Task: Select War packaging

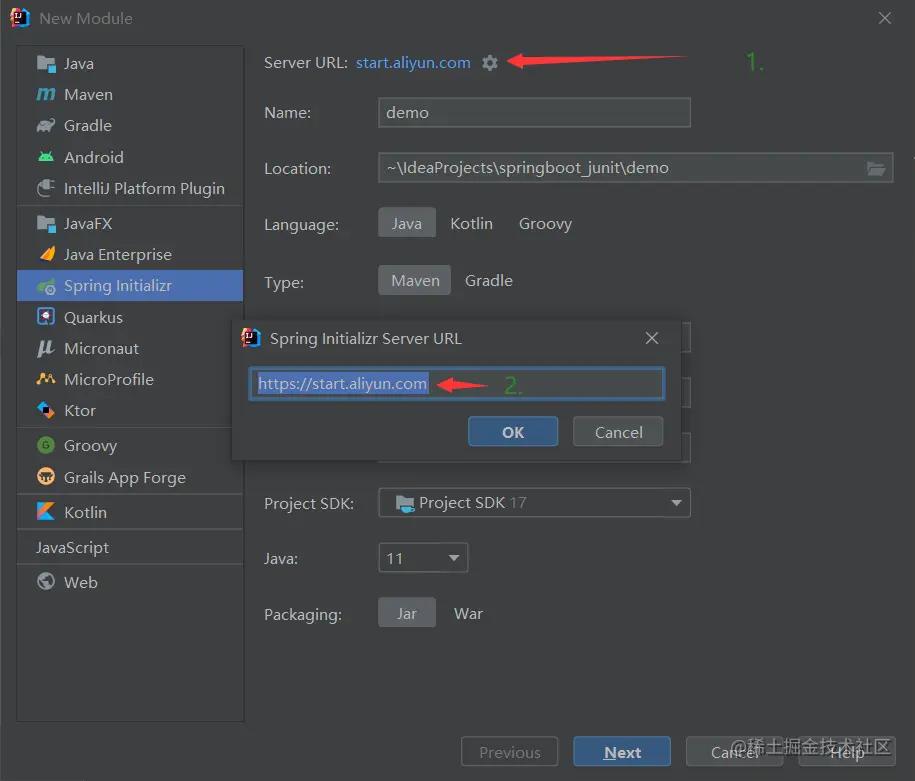Action: point(469,613)
